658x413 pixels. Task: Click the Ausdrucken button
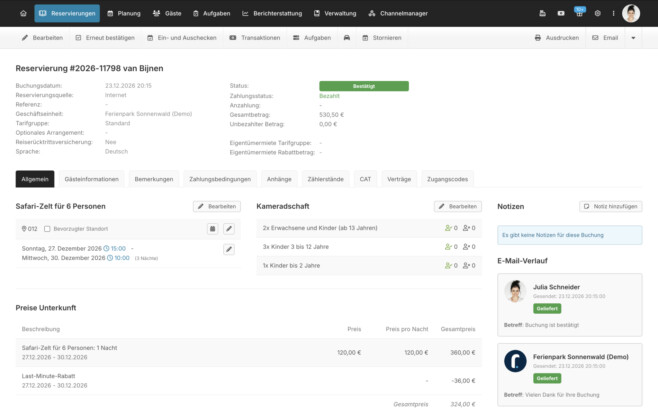(557, 38)
